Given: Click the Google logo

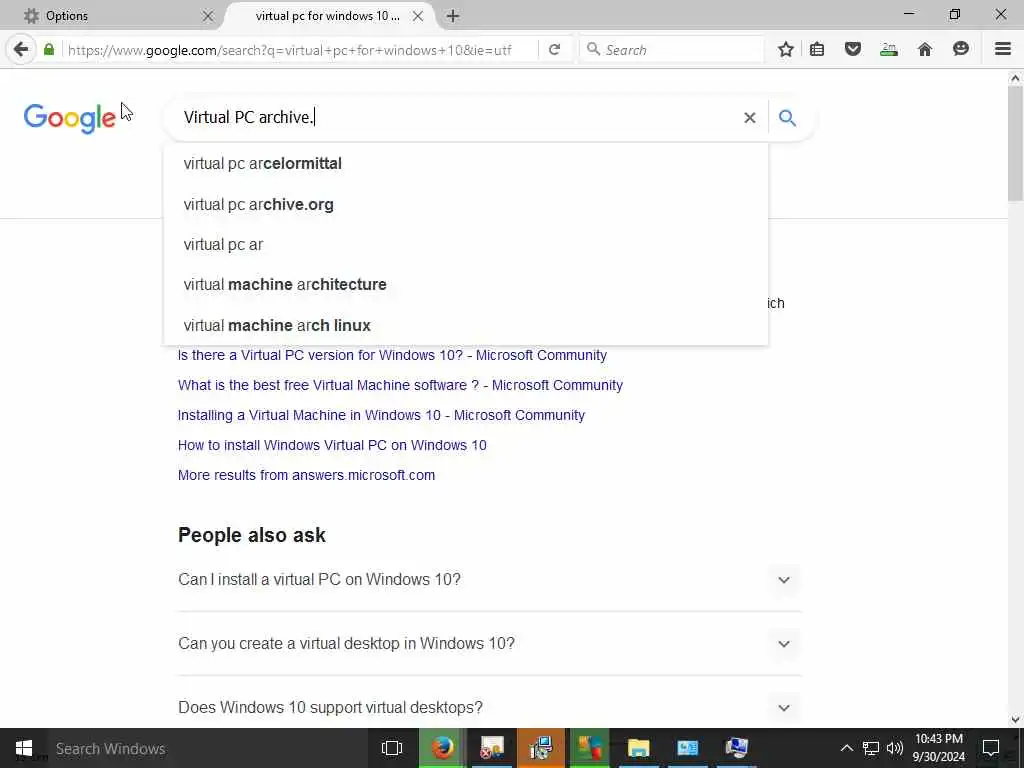Looking at the screenshot, I should (70, 118).
